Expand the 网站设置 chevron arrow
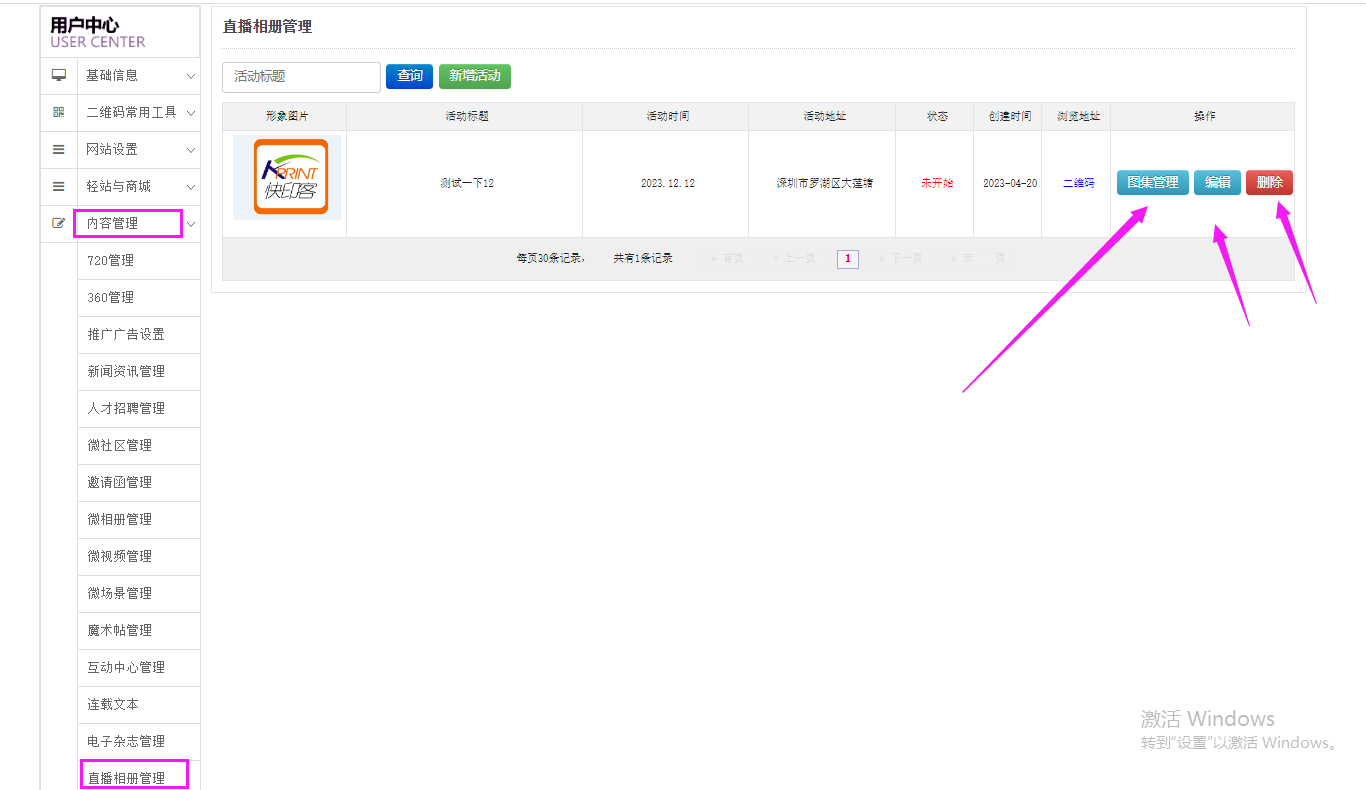This screenshot has width=1366, height=790. (x=190, y=150)
